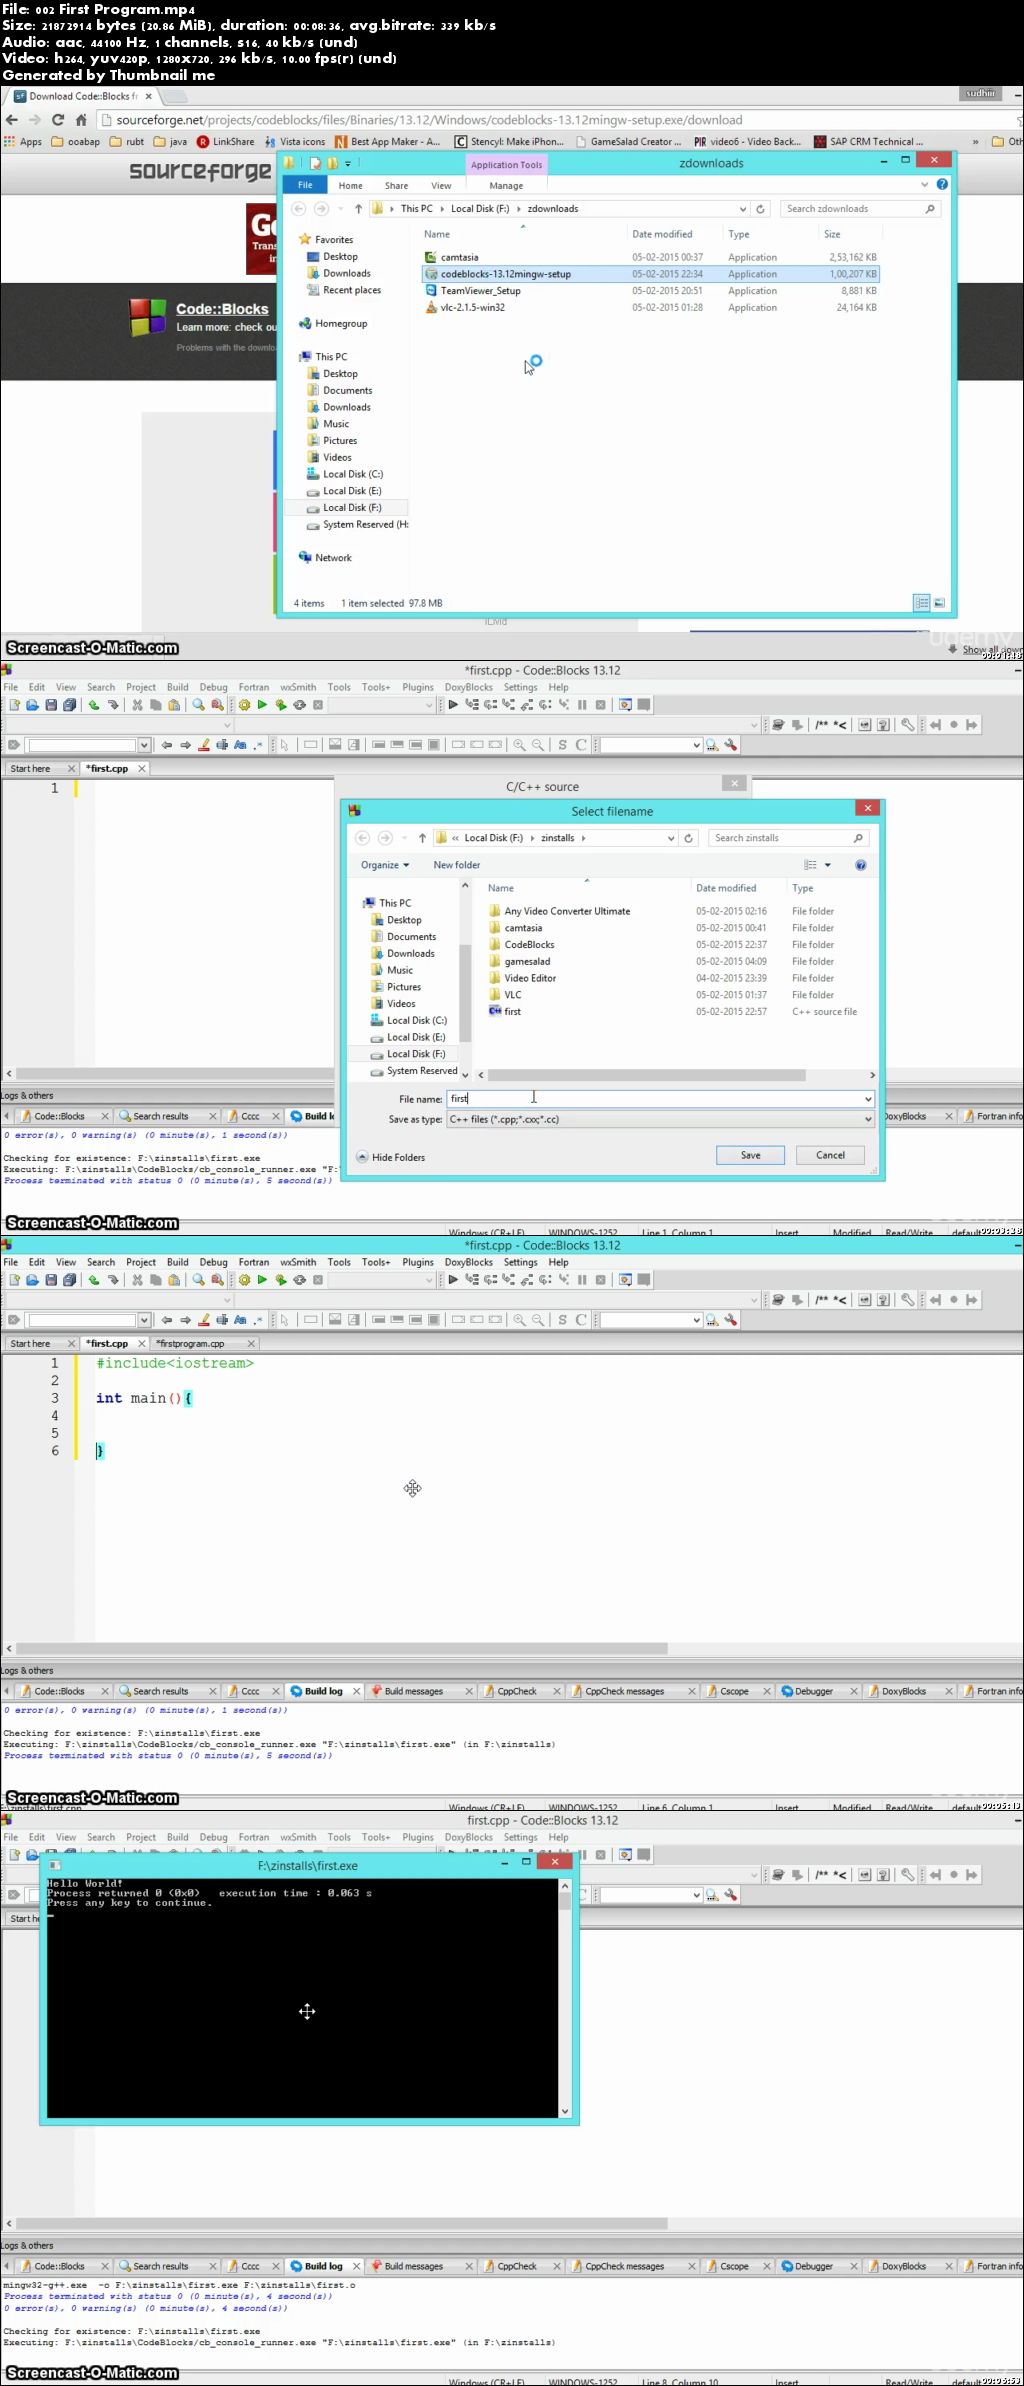
Task: Select Homegroup in the zdownloads navigation pane
Action: 341,324
